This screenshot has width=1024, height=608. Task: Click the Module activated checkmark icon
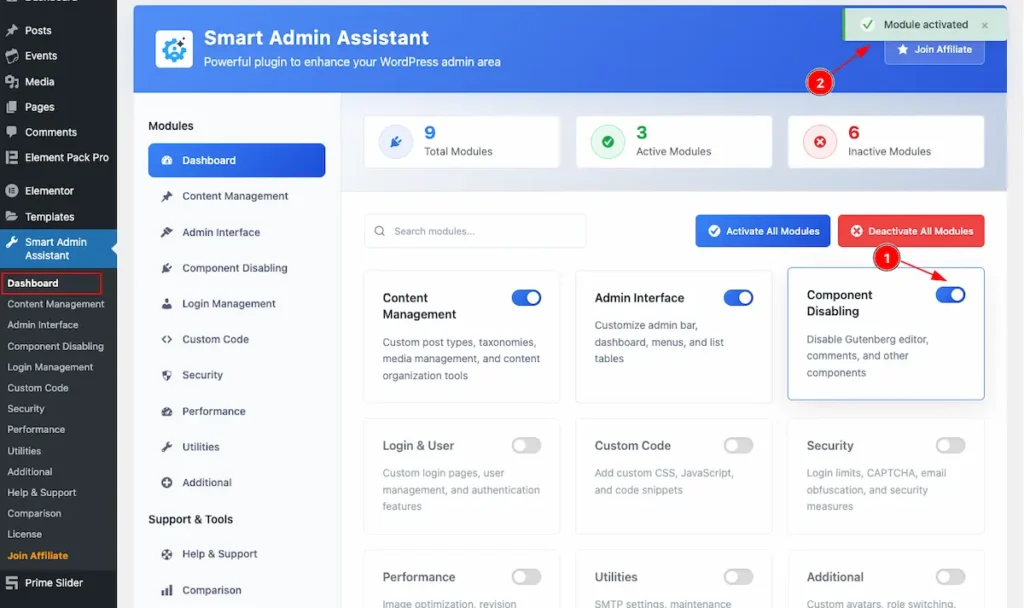(867, 25)
